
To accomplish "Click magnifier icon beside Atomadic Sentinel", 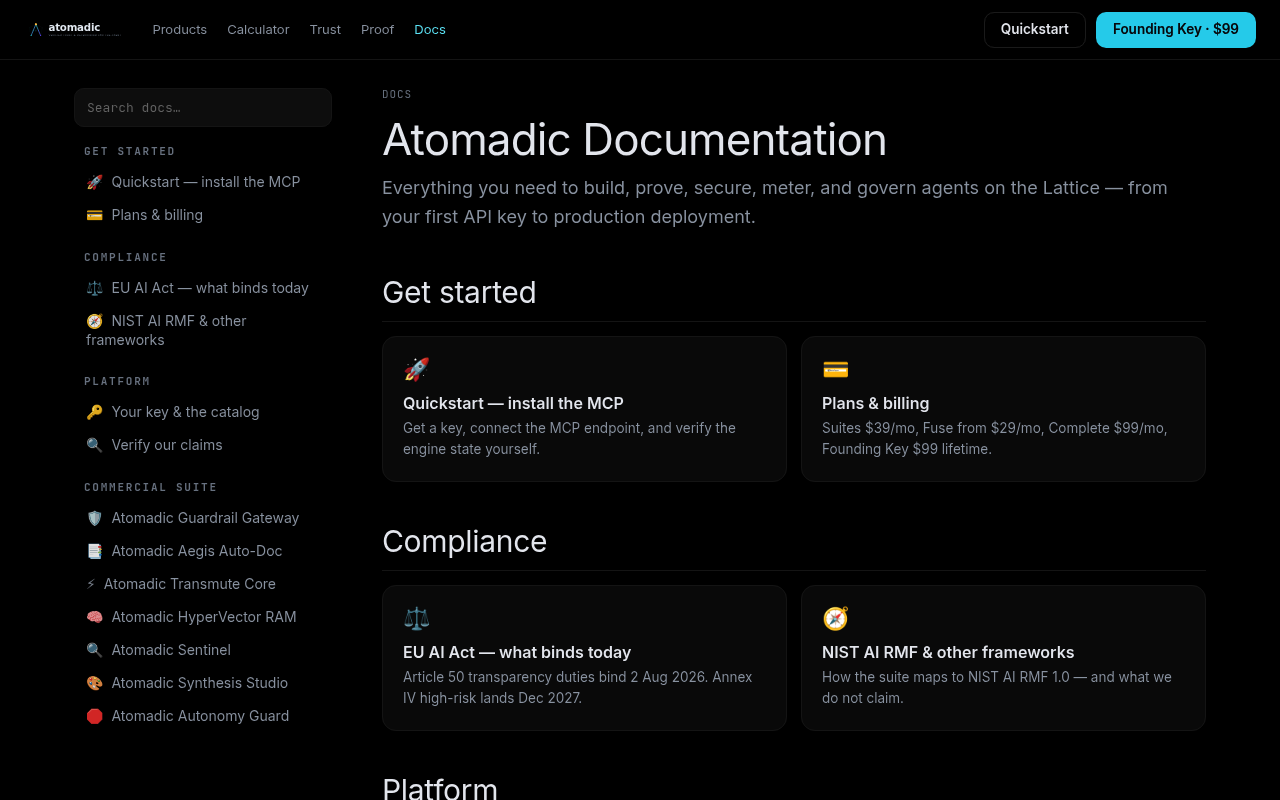I will click(x=94, y=650).
